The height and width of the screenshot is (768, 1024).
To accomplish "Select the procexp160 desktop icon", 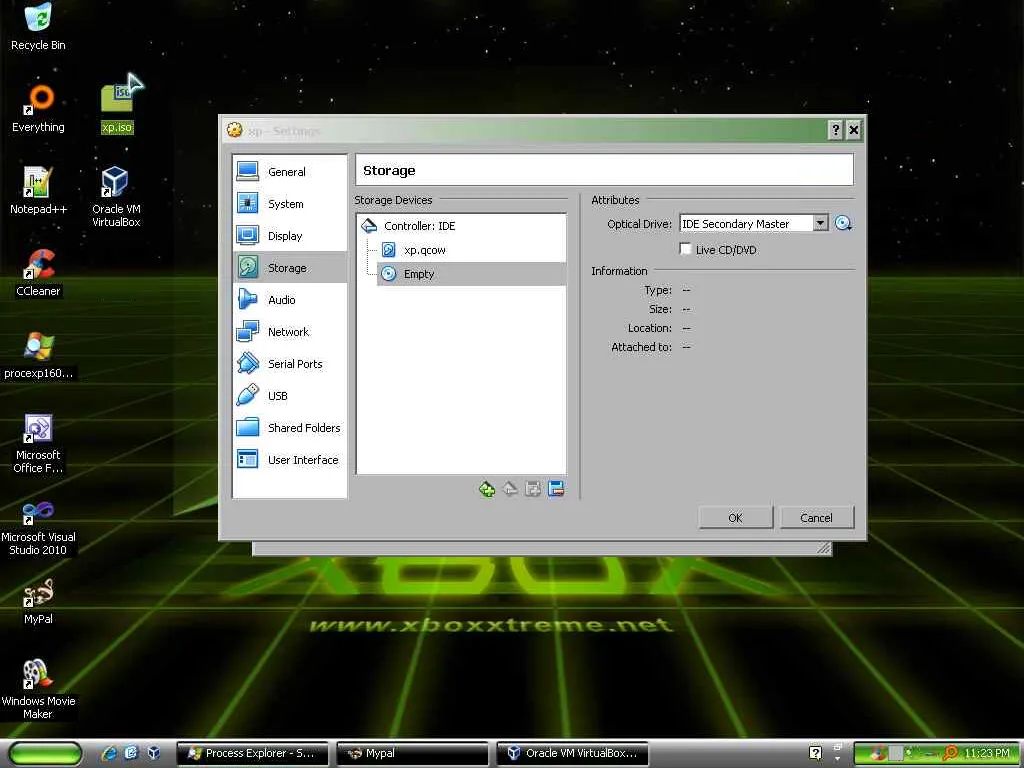I will 38,356.
